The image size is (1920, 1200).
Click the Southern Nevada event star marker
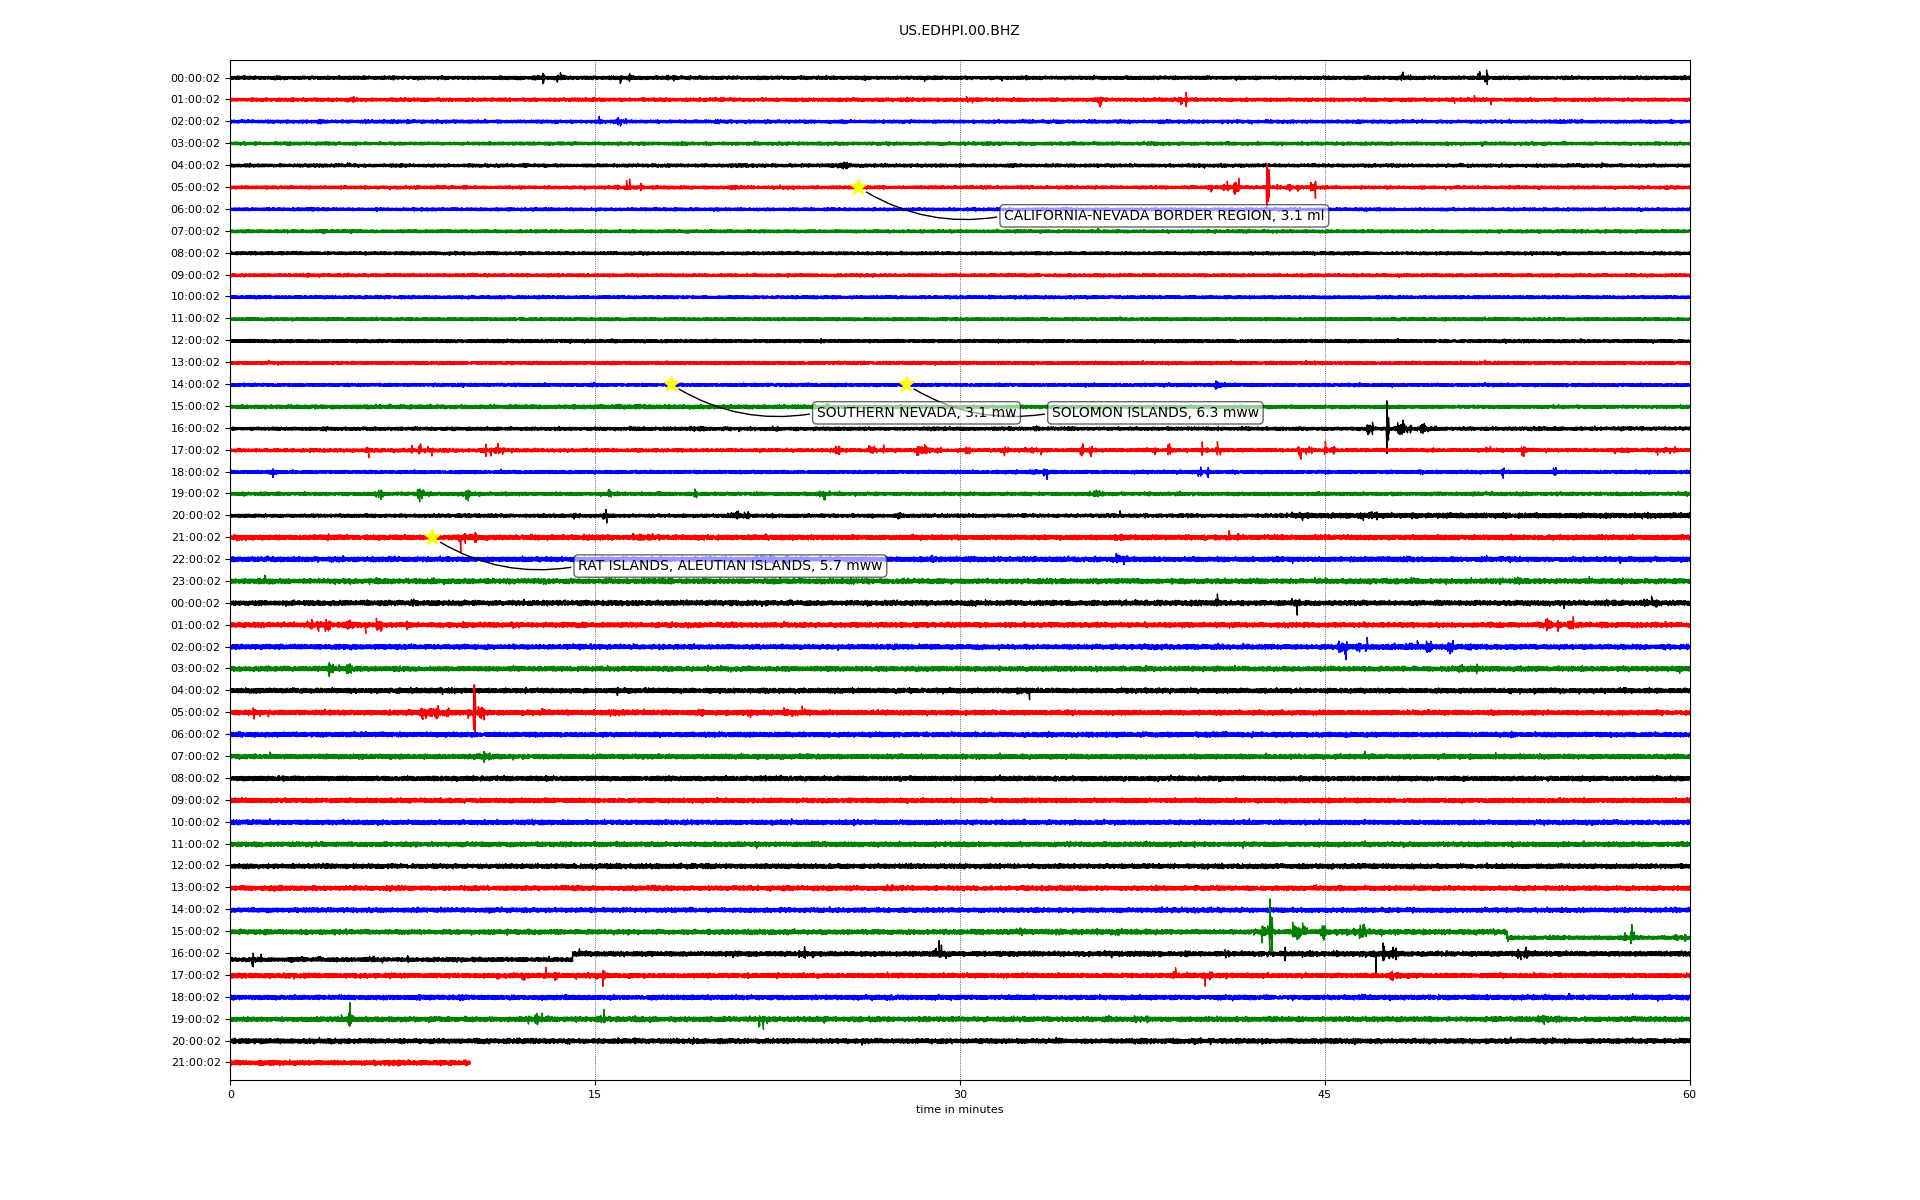tap(671, 384)
